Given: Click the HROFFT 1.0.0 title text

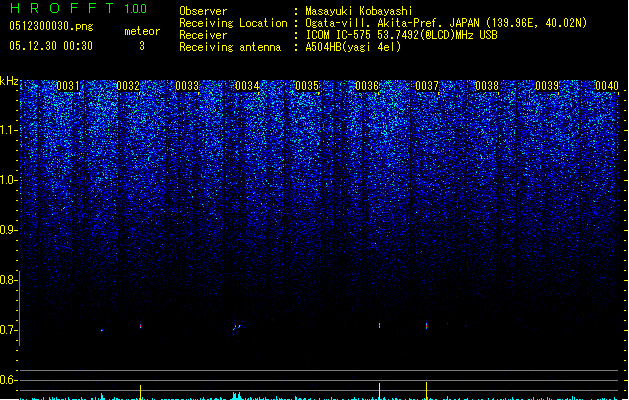Looking at the screenshot, I should (78, 8).
